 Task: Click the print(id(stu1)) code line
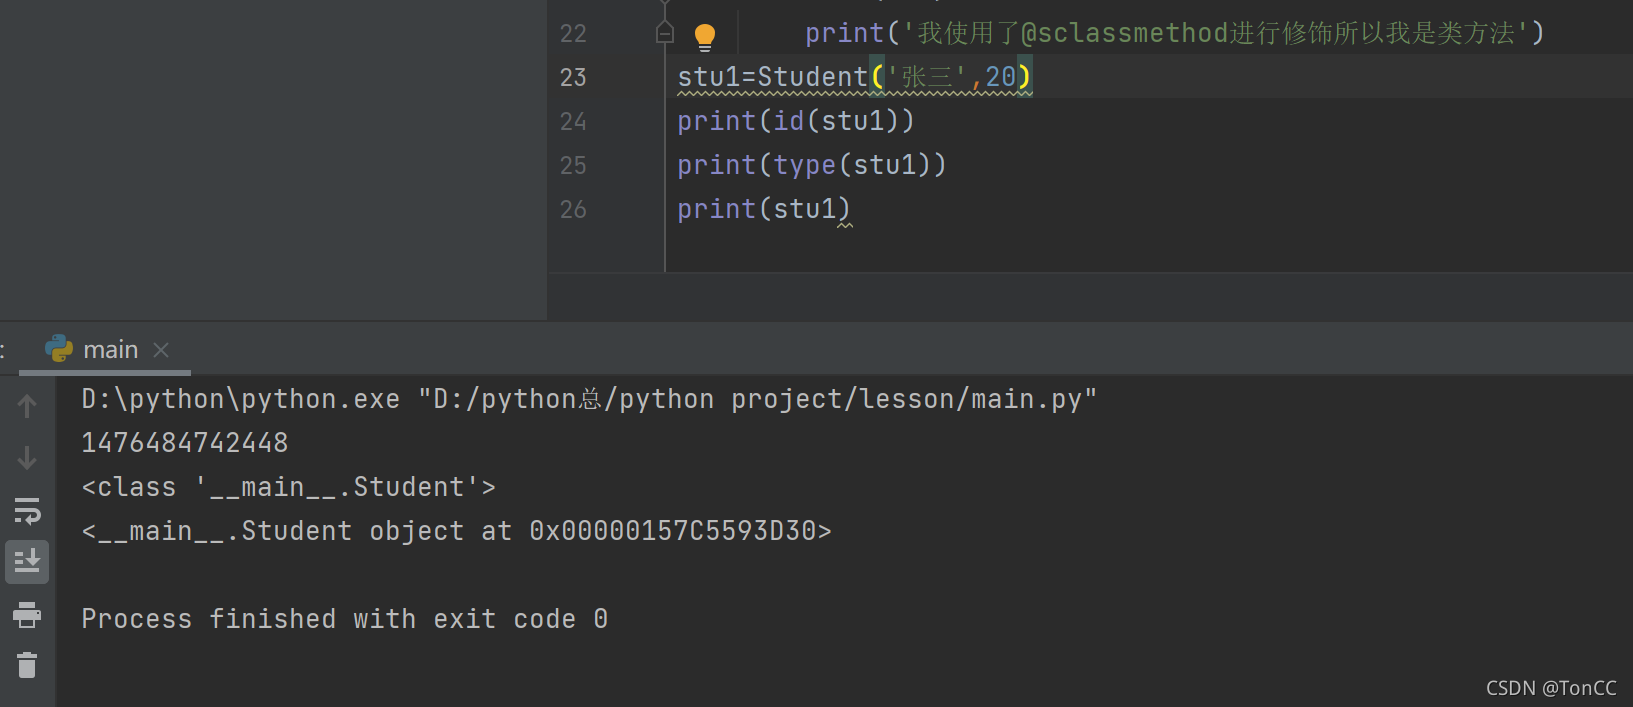[x=796, y=121]
